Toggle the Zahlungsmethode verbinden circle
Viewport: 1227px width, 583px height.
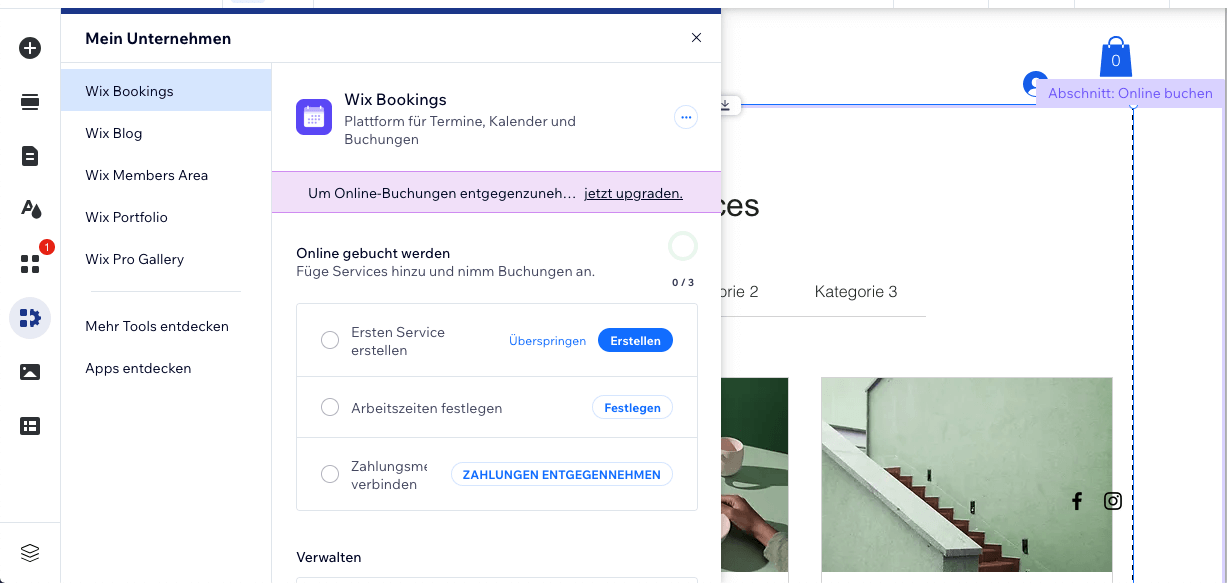(330, 475)
